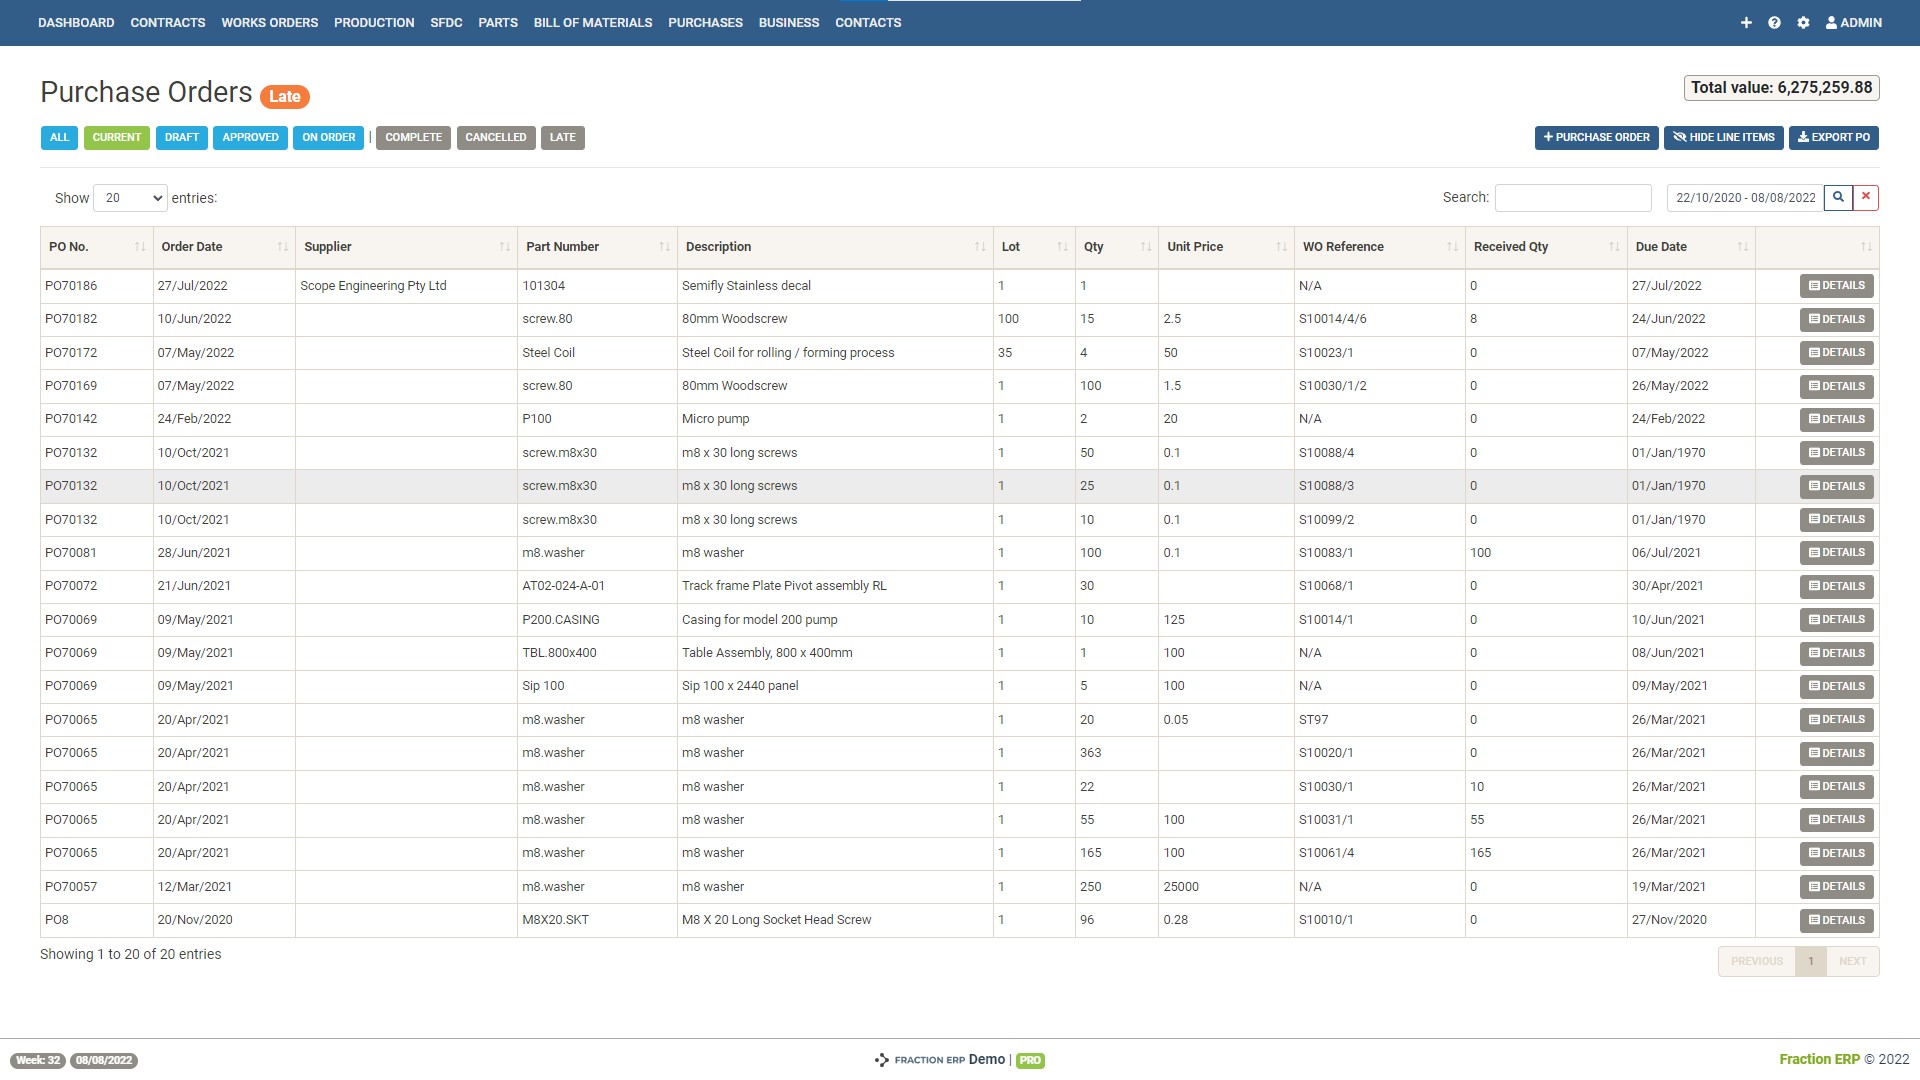Open the Purchases menu in navbar

click(x=705, y=23)
